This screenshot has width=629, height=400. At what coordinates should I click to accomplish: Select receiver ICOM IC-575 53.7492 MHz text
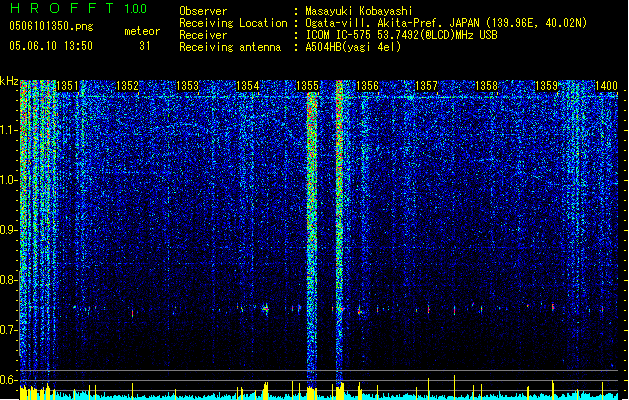tap(401, 35)
